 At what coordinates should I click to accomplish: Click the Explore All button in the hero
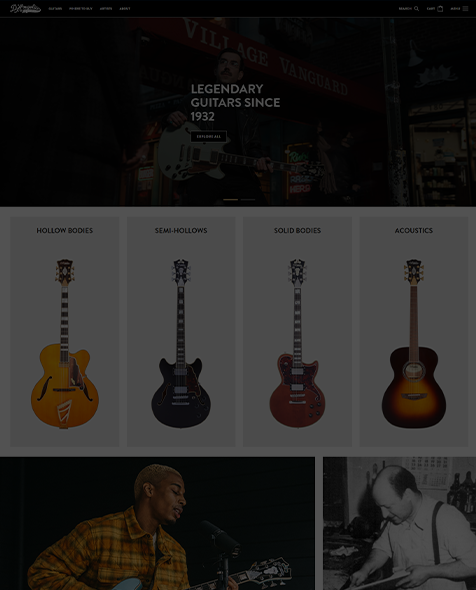click(x=209, y=136)
